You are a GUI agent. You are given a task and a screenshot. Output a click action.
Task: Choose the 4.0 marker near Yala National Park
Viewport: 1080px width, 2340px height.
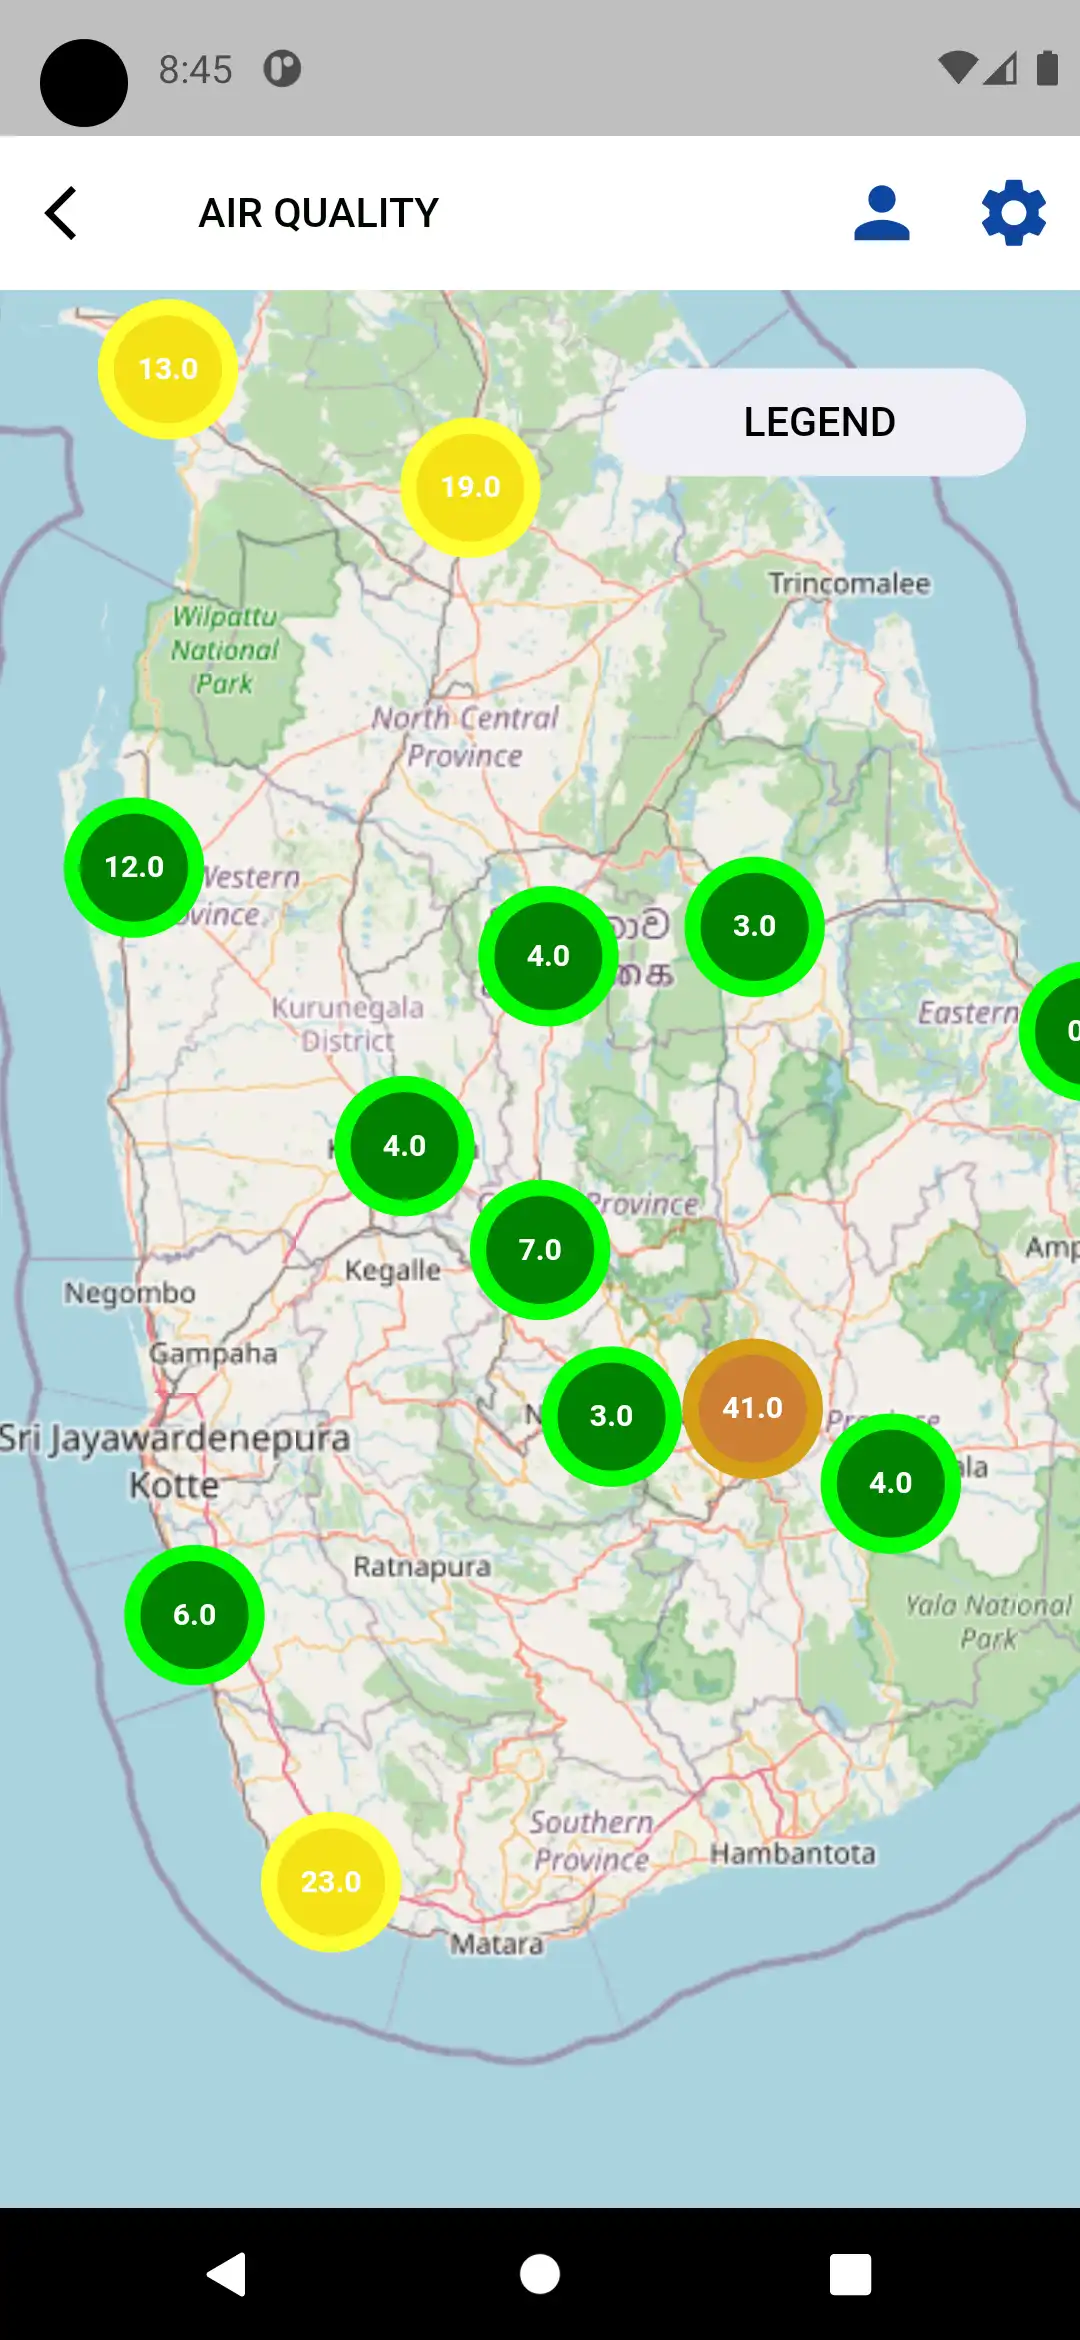pyautogui.click(x=890, y=1483)
